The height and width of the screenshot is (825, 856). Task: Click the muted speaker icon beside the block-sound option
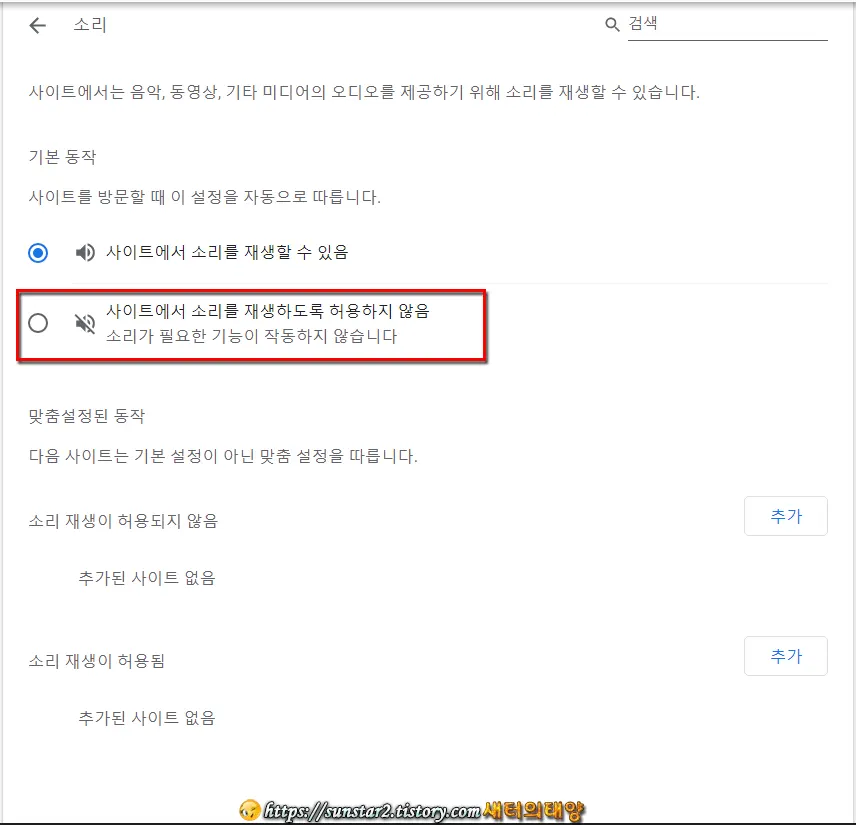tap(85, 323)
